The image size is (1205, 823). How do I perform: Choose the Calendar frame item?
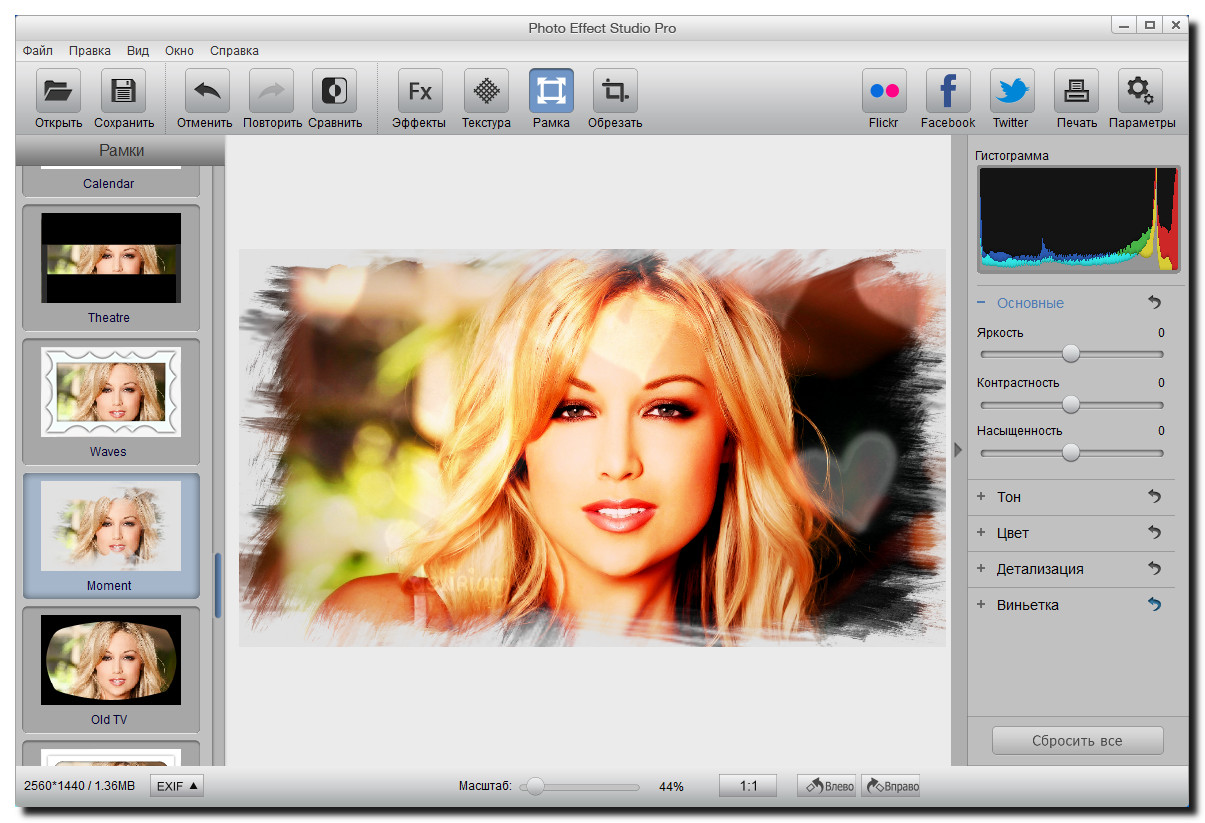111,182
